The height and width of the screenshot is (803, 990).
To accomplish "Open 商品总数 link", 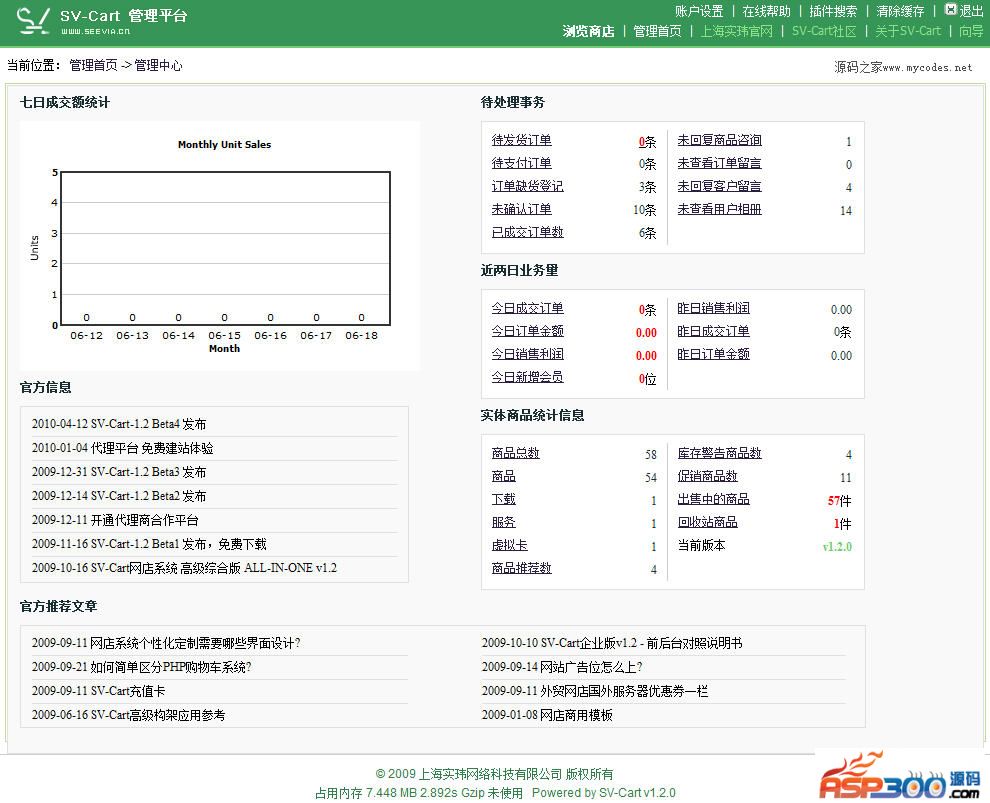I will tap(515, 453).
